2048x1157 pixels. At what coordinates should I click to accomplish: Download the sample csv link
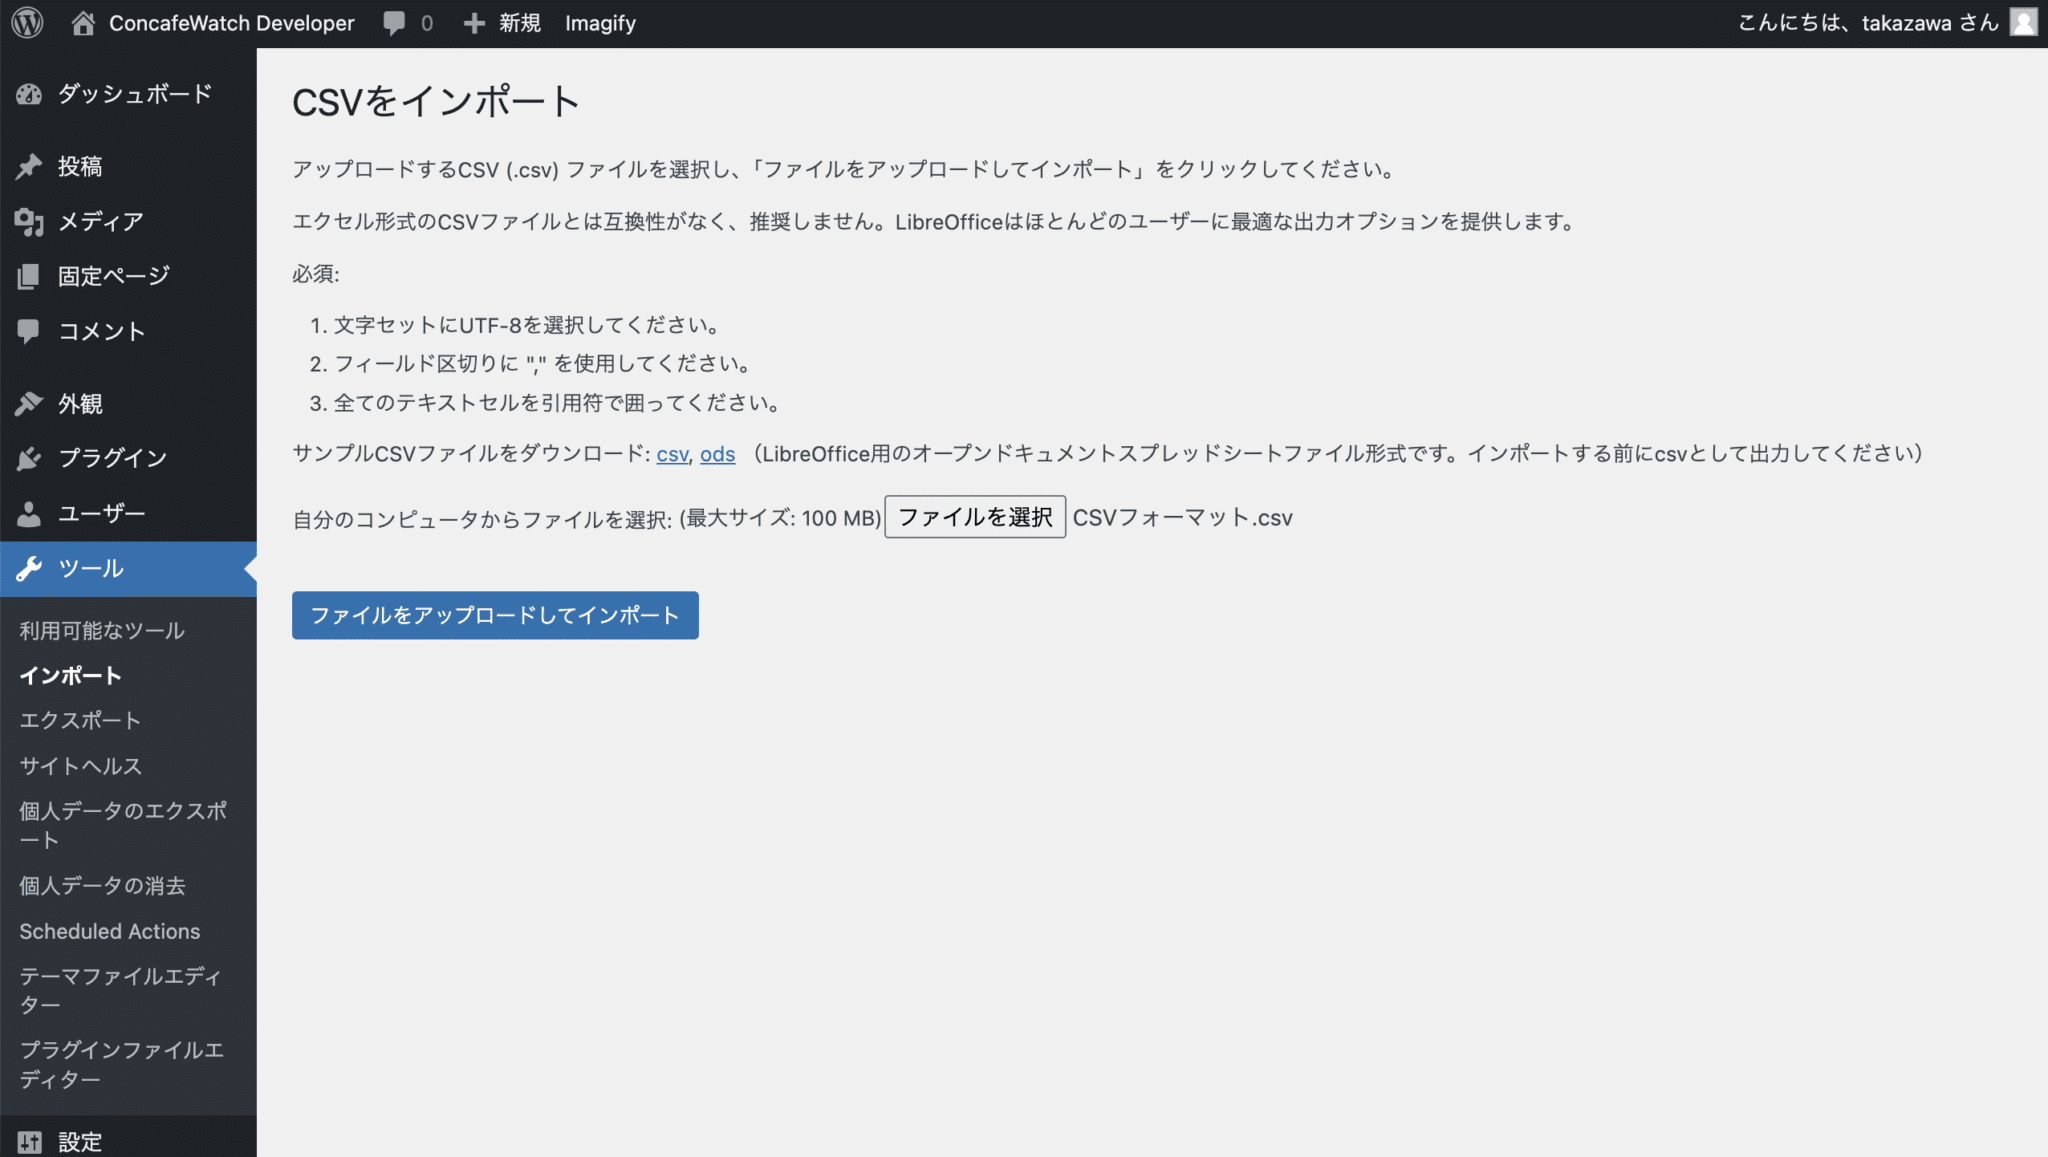(672, 454)
